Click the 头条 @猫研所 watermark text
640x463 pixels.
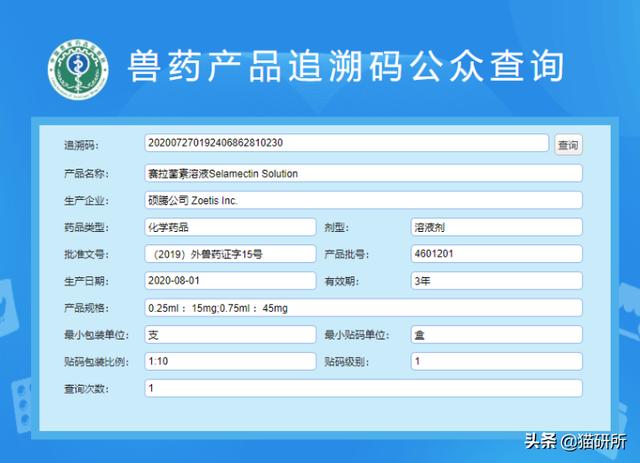click(576, 442)
